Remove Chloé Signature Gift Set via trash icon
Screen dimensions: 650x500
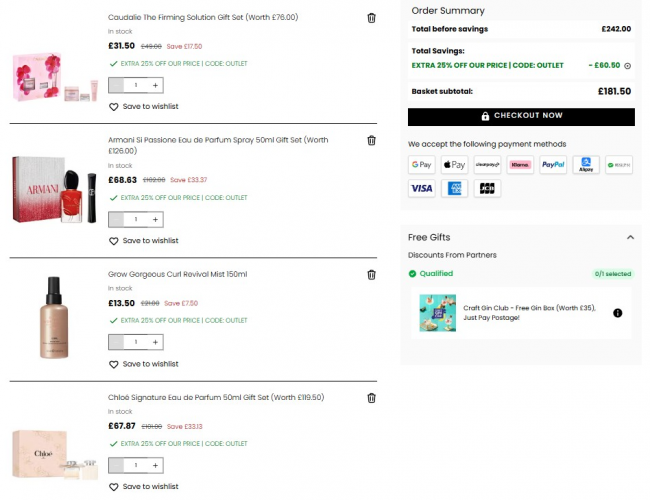click(x=372, y=398)
